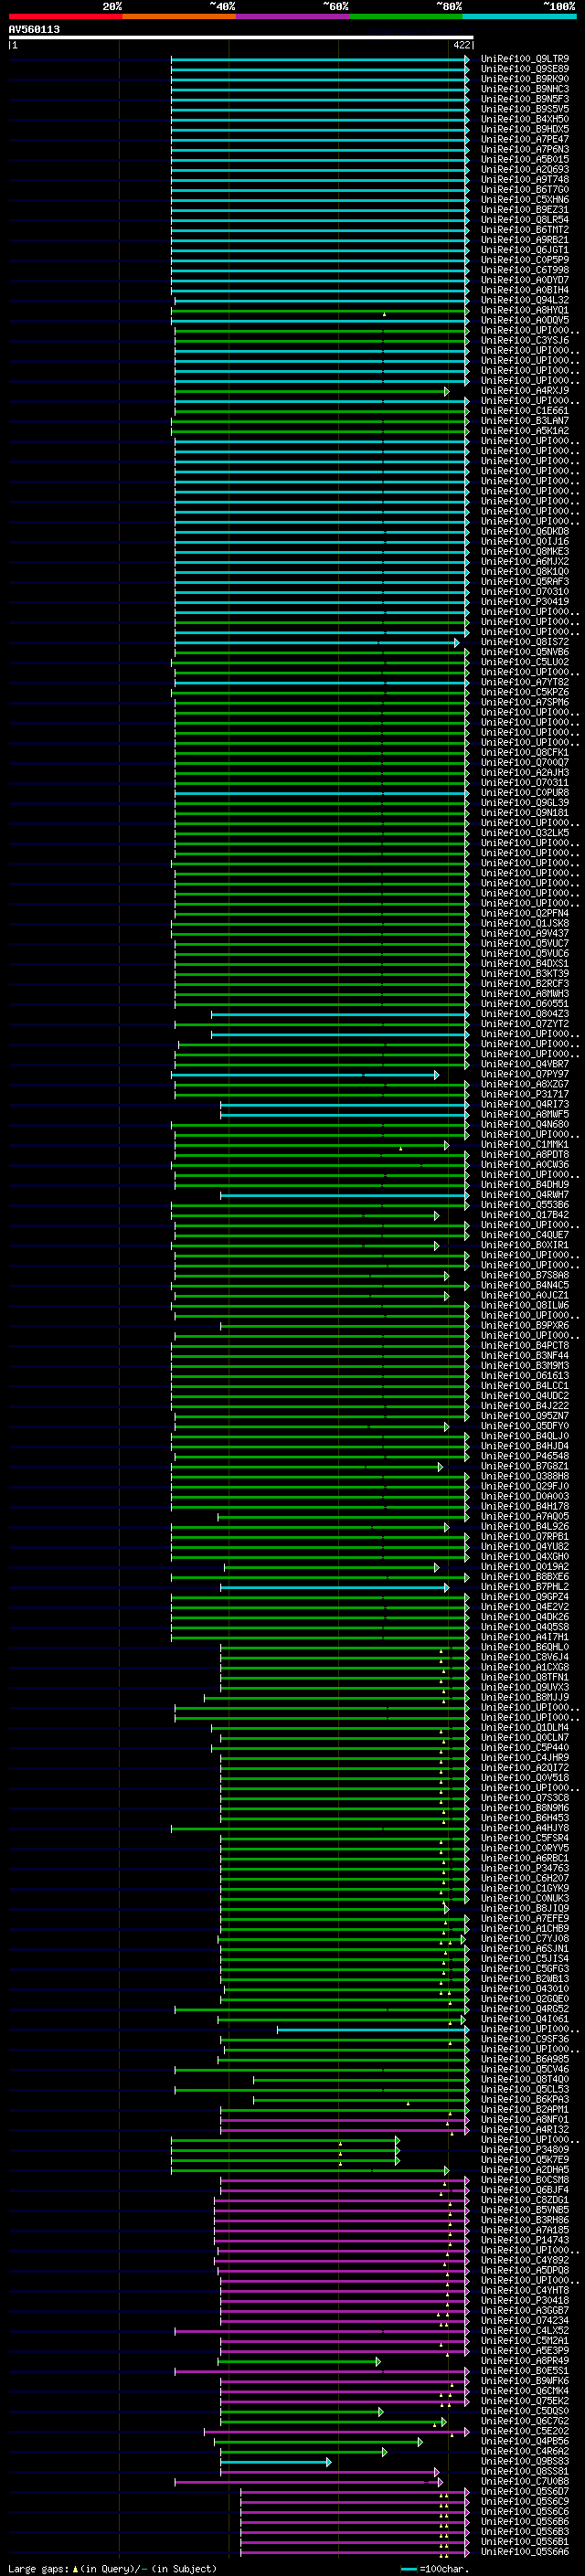Select label UniRef100_Q32LK5
The image size is (585, 2576).
point(525,833)
